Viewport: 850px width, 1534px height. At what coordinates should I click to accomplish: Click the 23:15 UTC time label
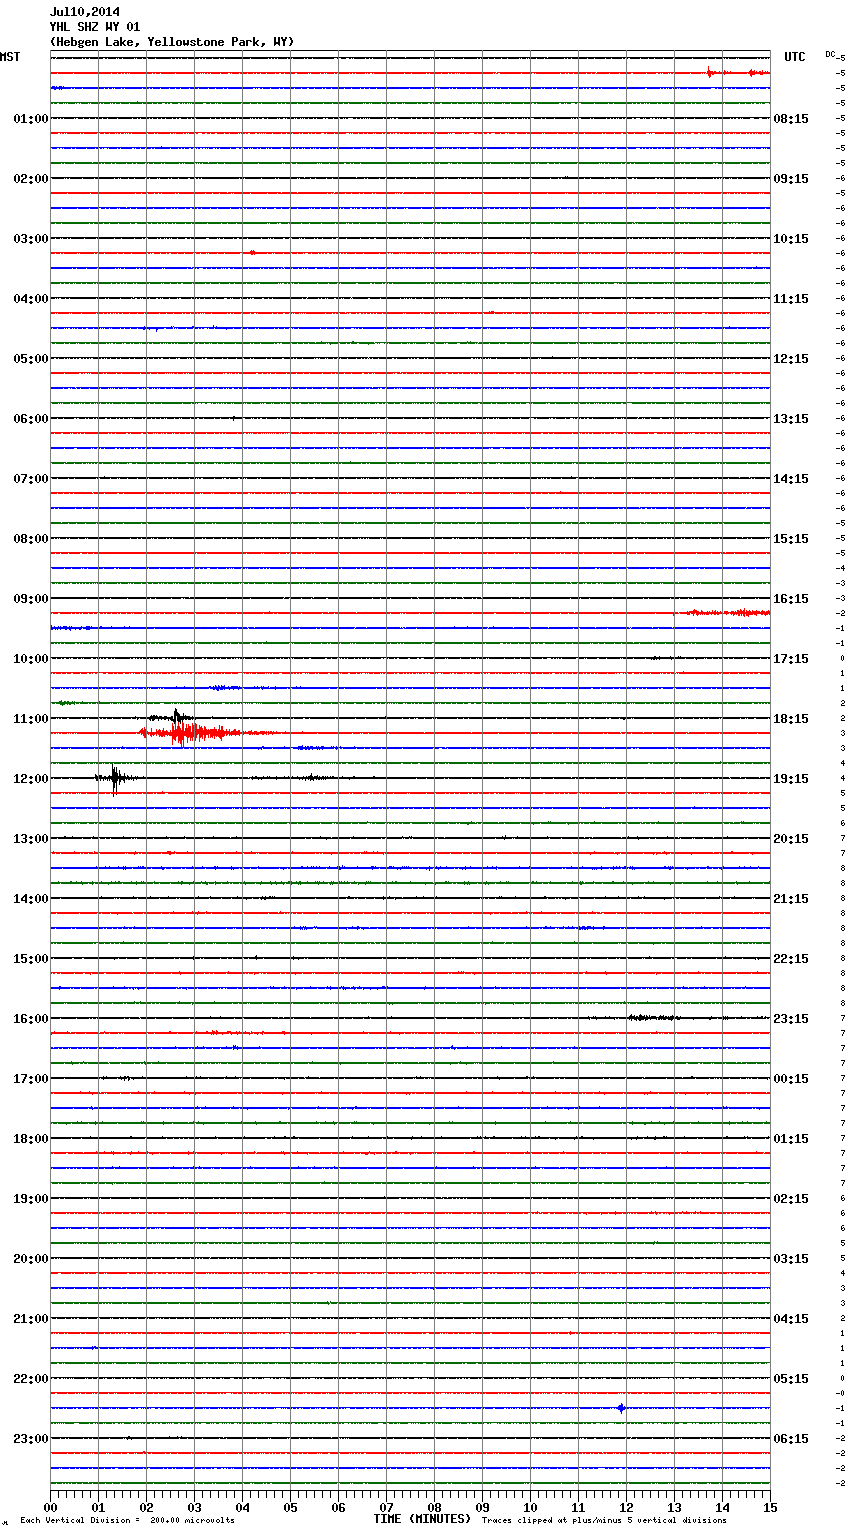(791, 1019)
